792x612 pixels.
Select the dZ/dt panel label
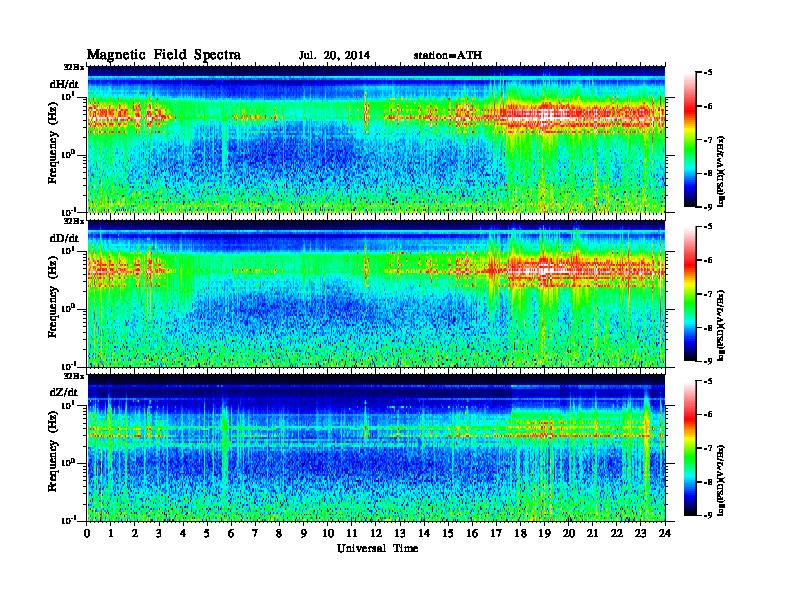coord(64,392)
